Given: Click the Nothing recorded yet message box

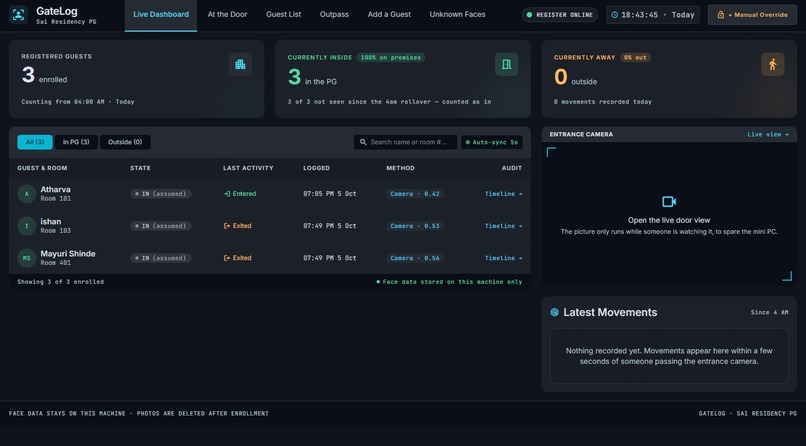Looking at the screenshot, I should point(669,356).
